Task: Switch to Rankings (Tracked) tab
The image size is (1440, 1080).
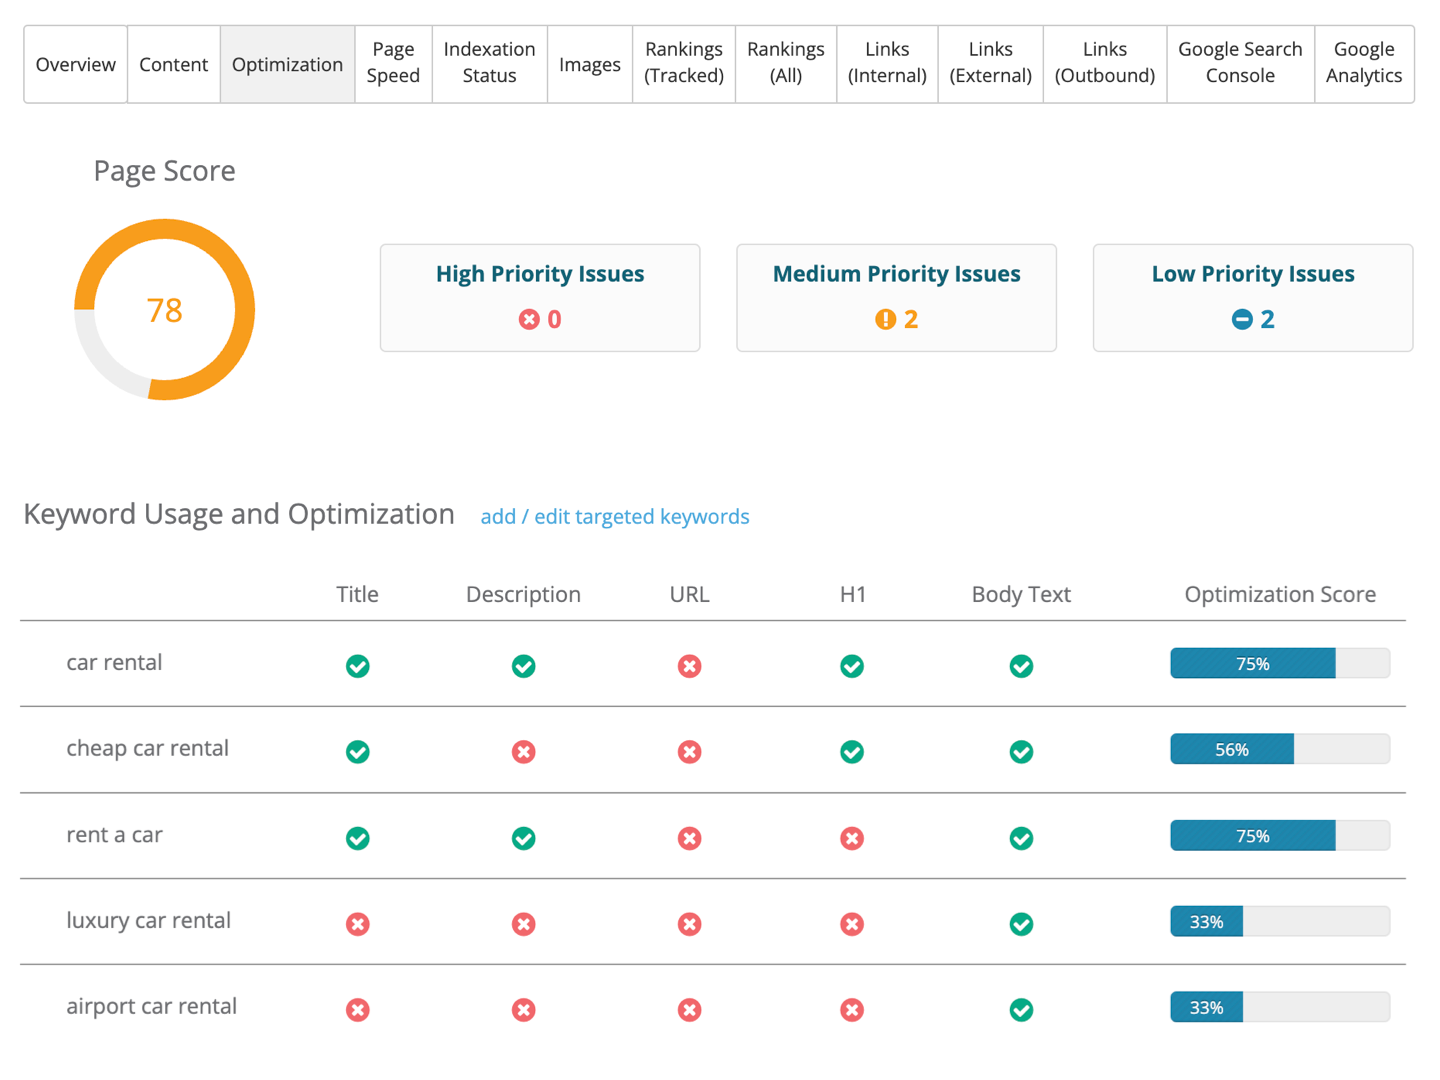Action: (x=684, y=64)
